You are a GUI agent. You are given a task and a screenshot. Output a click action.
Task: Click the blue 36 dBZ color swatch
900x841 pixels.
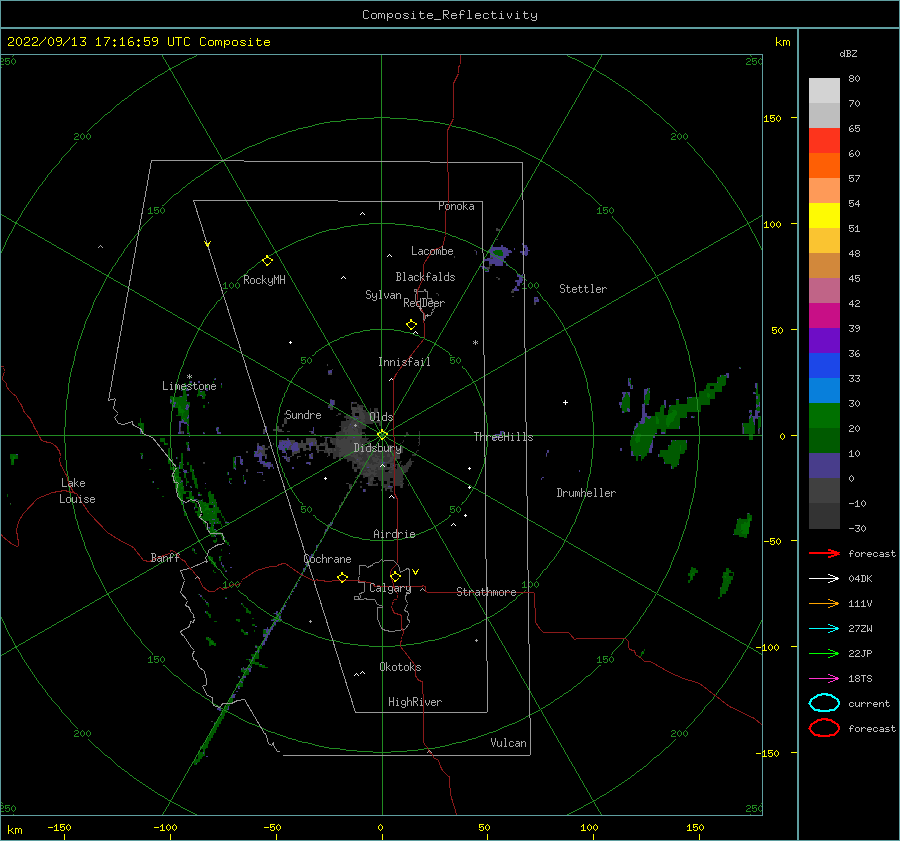(x=824, y=365)
